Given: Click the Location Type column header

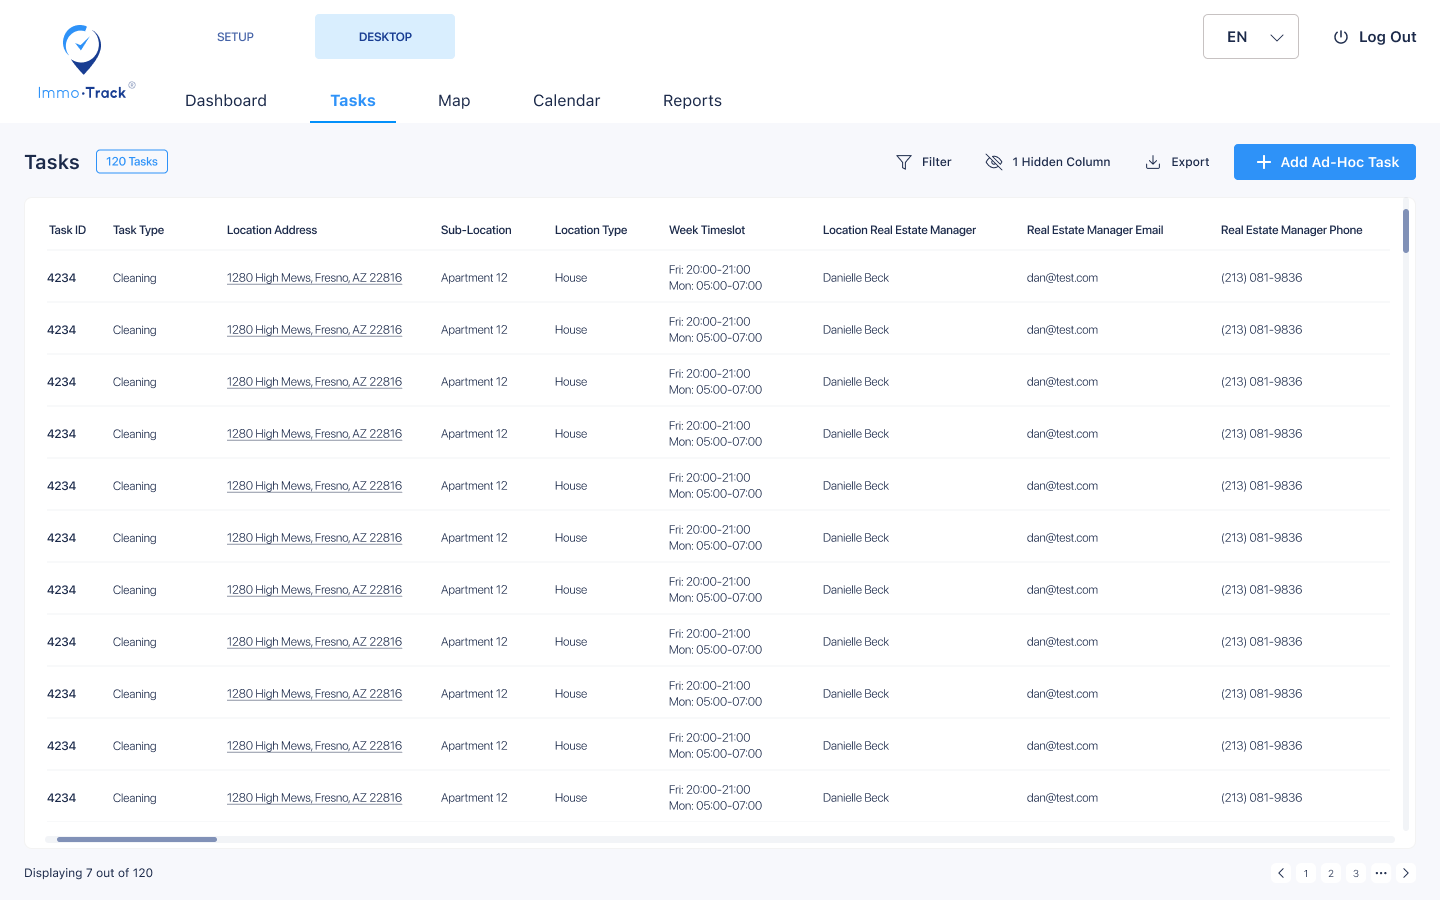Looking at the screenshot, I should tap(591, 230).
